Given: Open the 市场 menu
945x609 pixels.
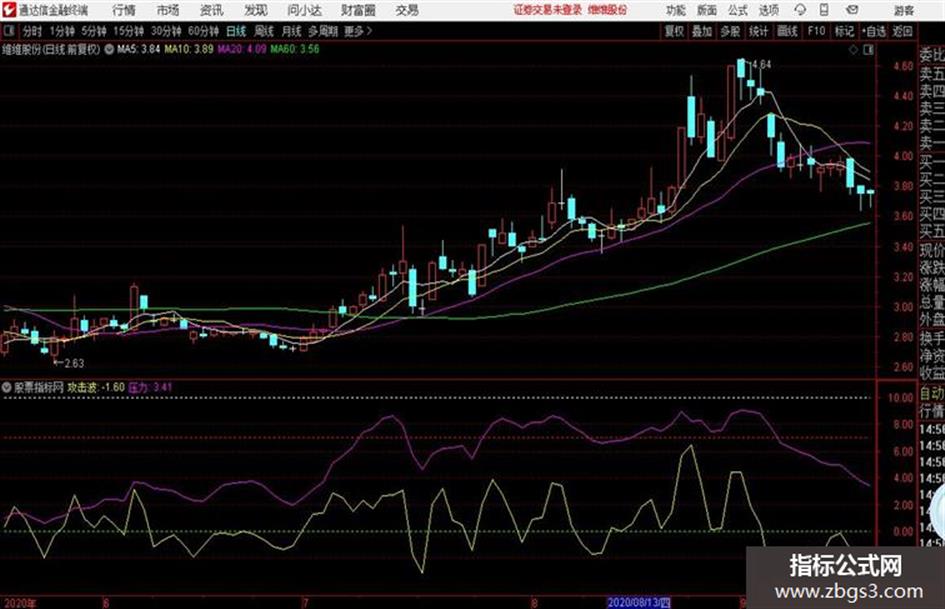Looking at the screenshot, I should 168,10.
